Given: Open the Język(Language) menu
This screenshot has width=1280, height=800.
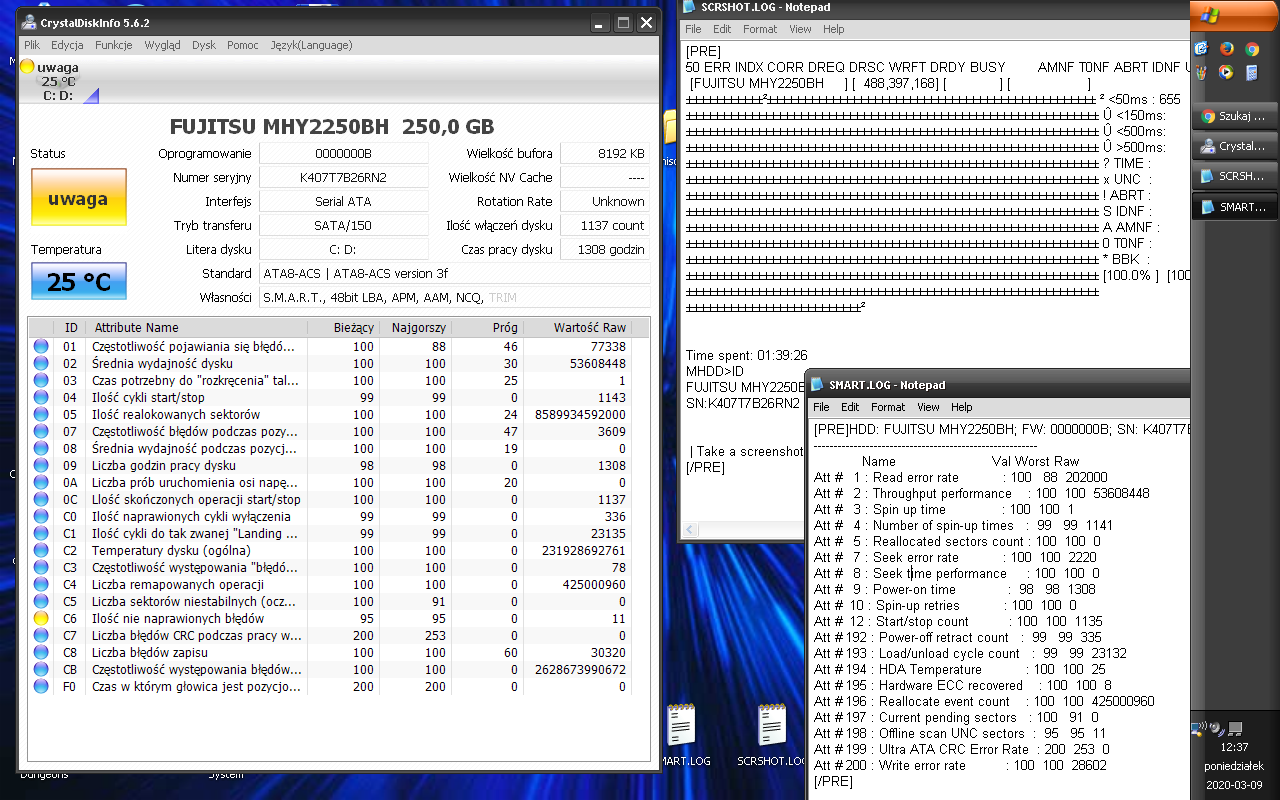Looking at the screenshot, I should coord(311,45).
